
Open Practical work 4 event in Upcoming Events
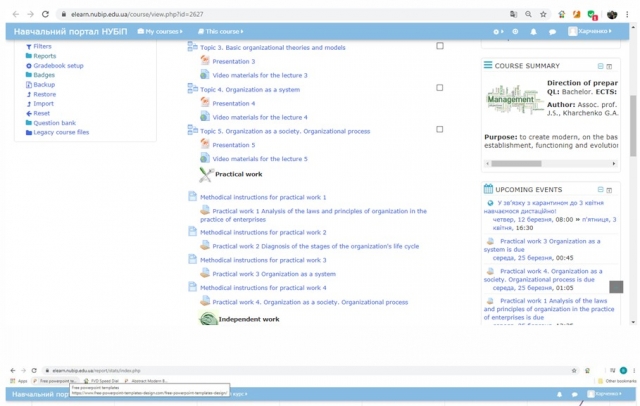point(543,275)
